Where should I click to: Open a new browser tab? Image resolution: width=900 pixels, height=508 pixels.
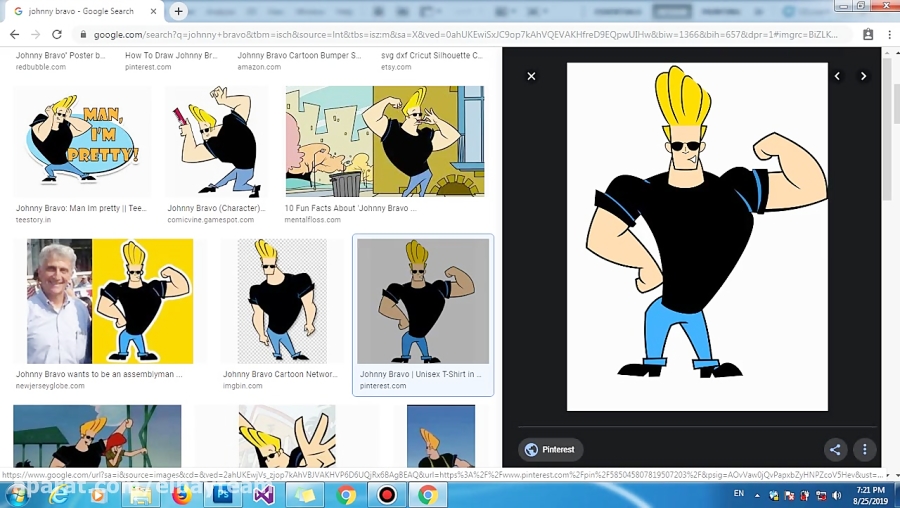[179, 11]
